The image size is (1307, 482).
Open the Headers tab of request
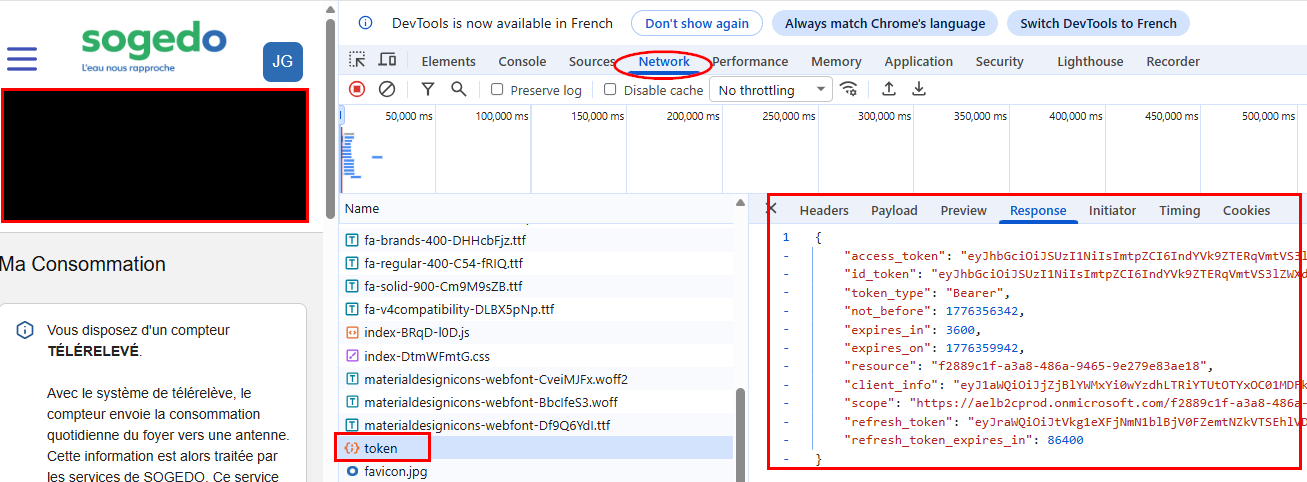coord(824,210)
